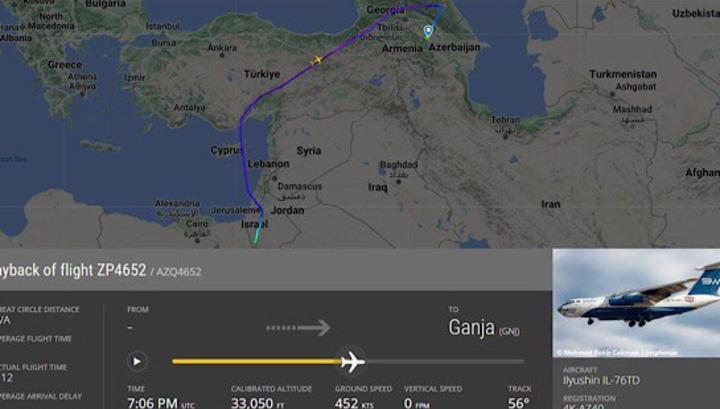
Task: Click the blue destination pin in Azerbaijan
Action: pos(428,31)
